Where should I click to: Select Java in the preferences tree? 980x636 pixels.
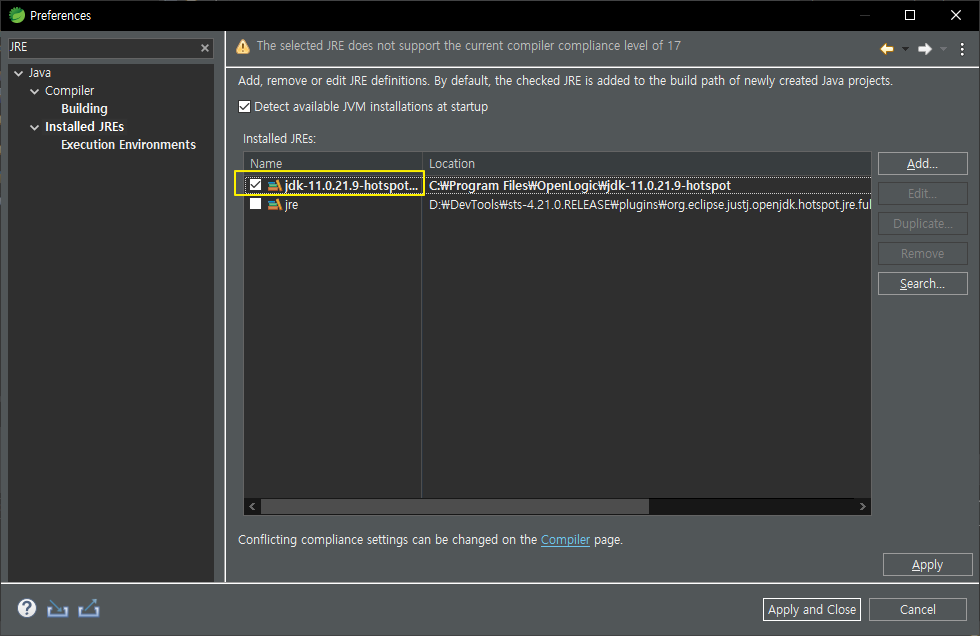click(39, 73)
